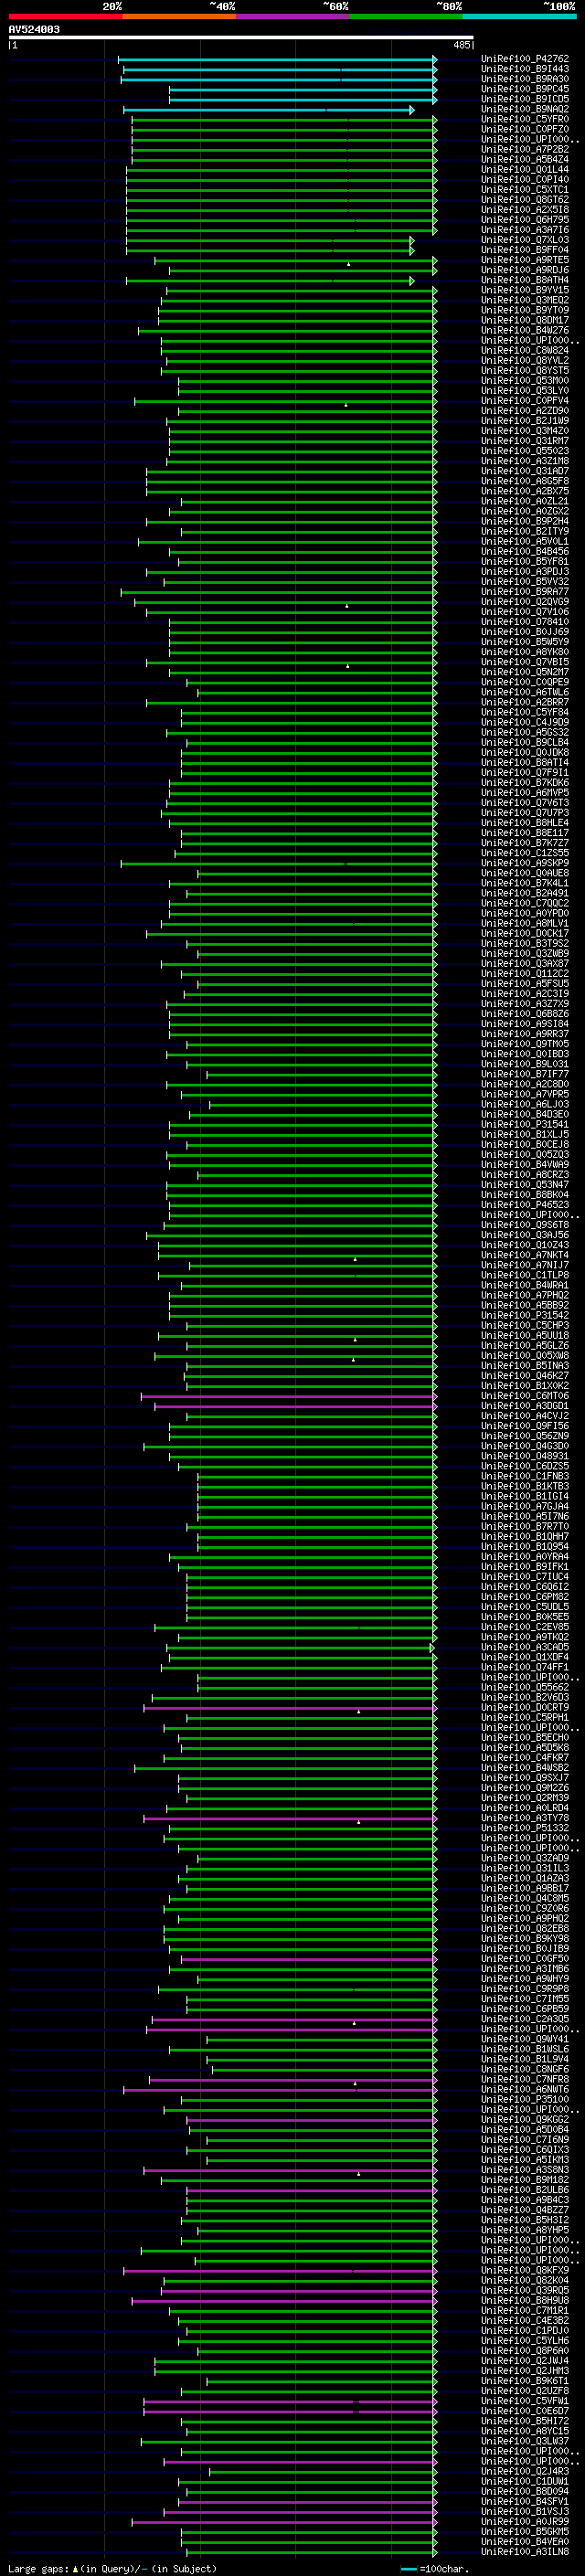Click the green ~80% identity legend segment
The image size is (585, 2576).
(406, 16)
